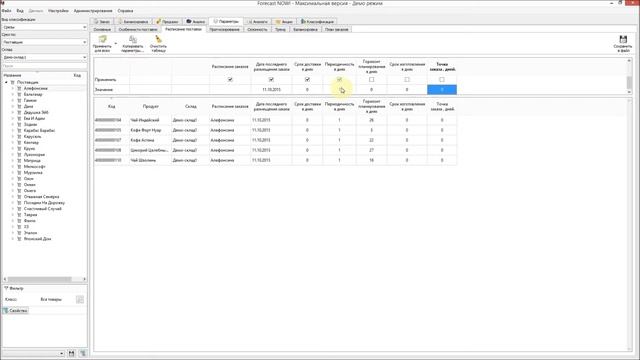Switch to the План заказов sub-tab
Image resolution: width=640 pixels, height=360 pixels.
tap(337, 29)
